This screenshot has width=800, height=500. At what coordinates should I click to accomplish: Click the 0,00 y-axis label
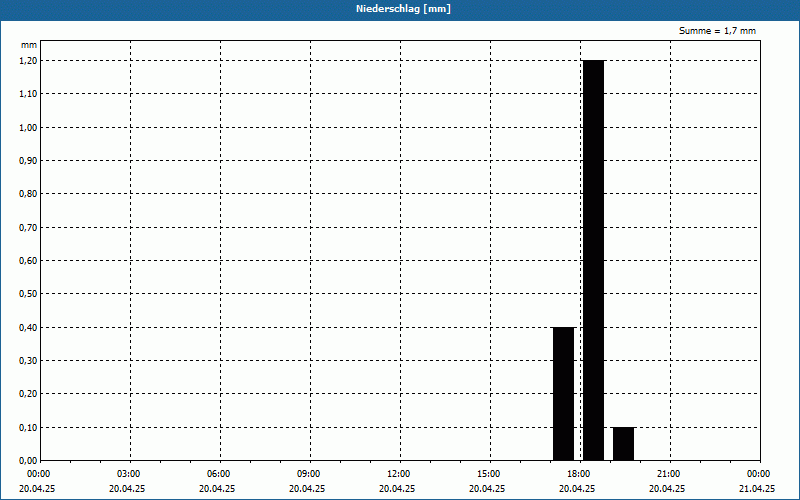pyautogui.click(x=28, y=461)
